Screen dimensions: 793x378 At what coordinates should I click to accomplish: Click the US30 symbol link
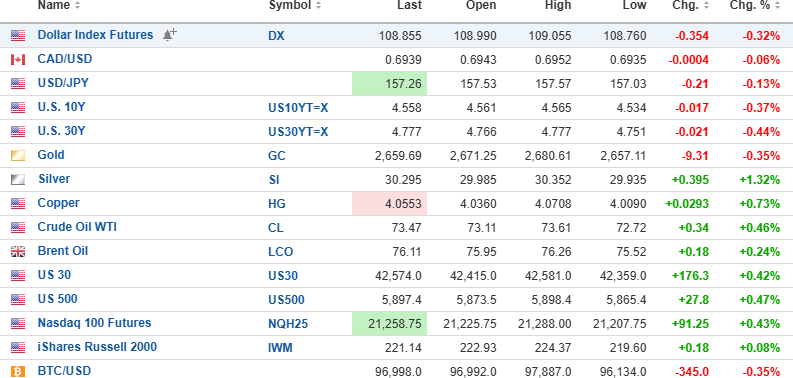point(283,276)
